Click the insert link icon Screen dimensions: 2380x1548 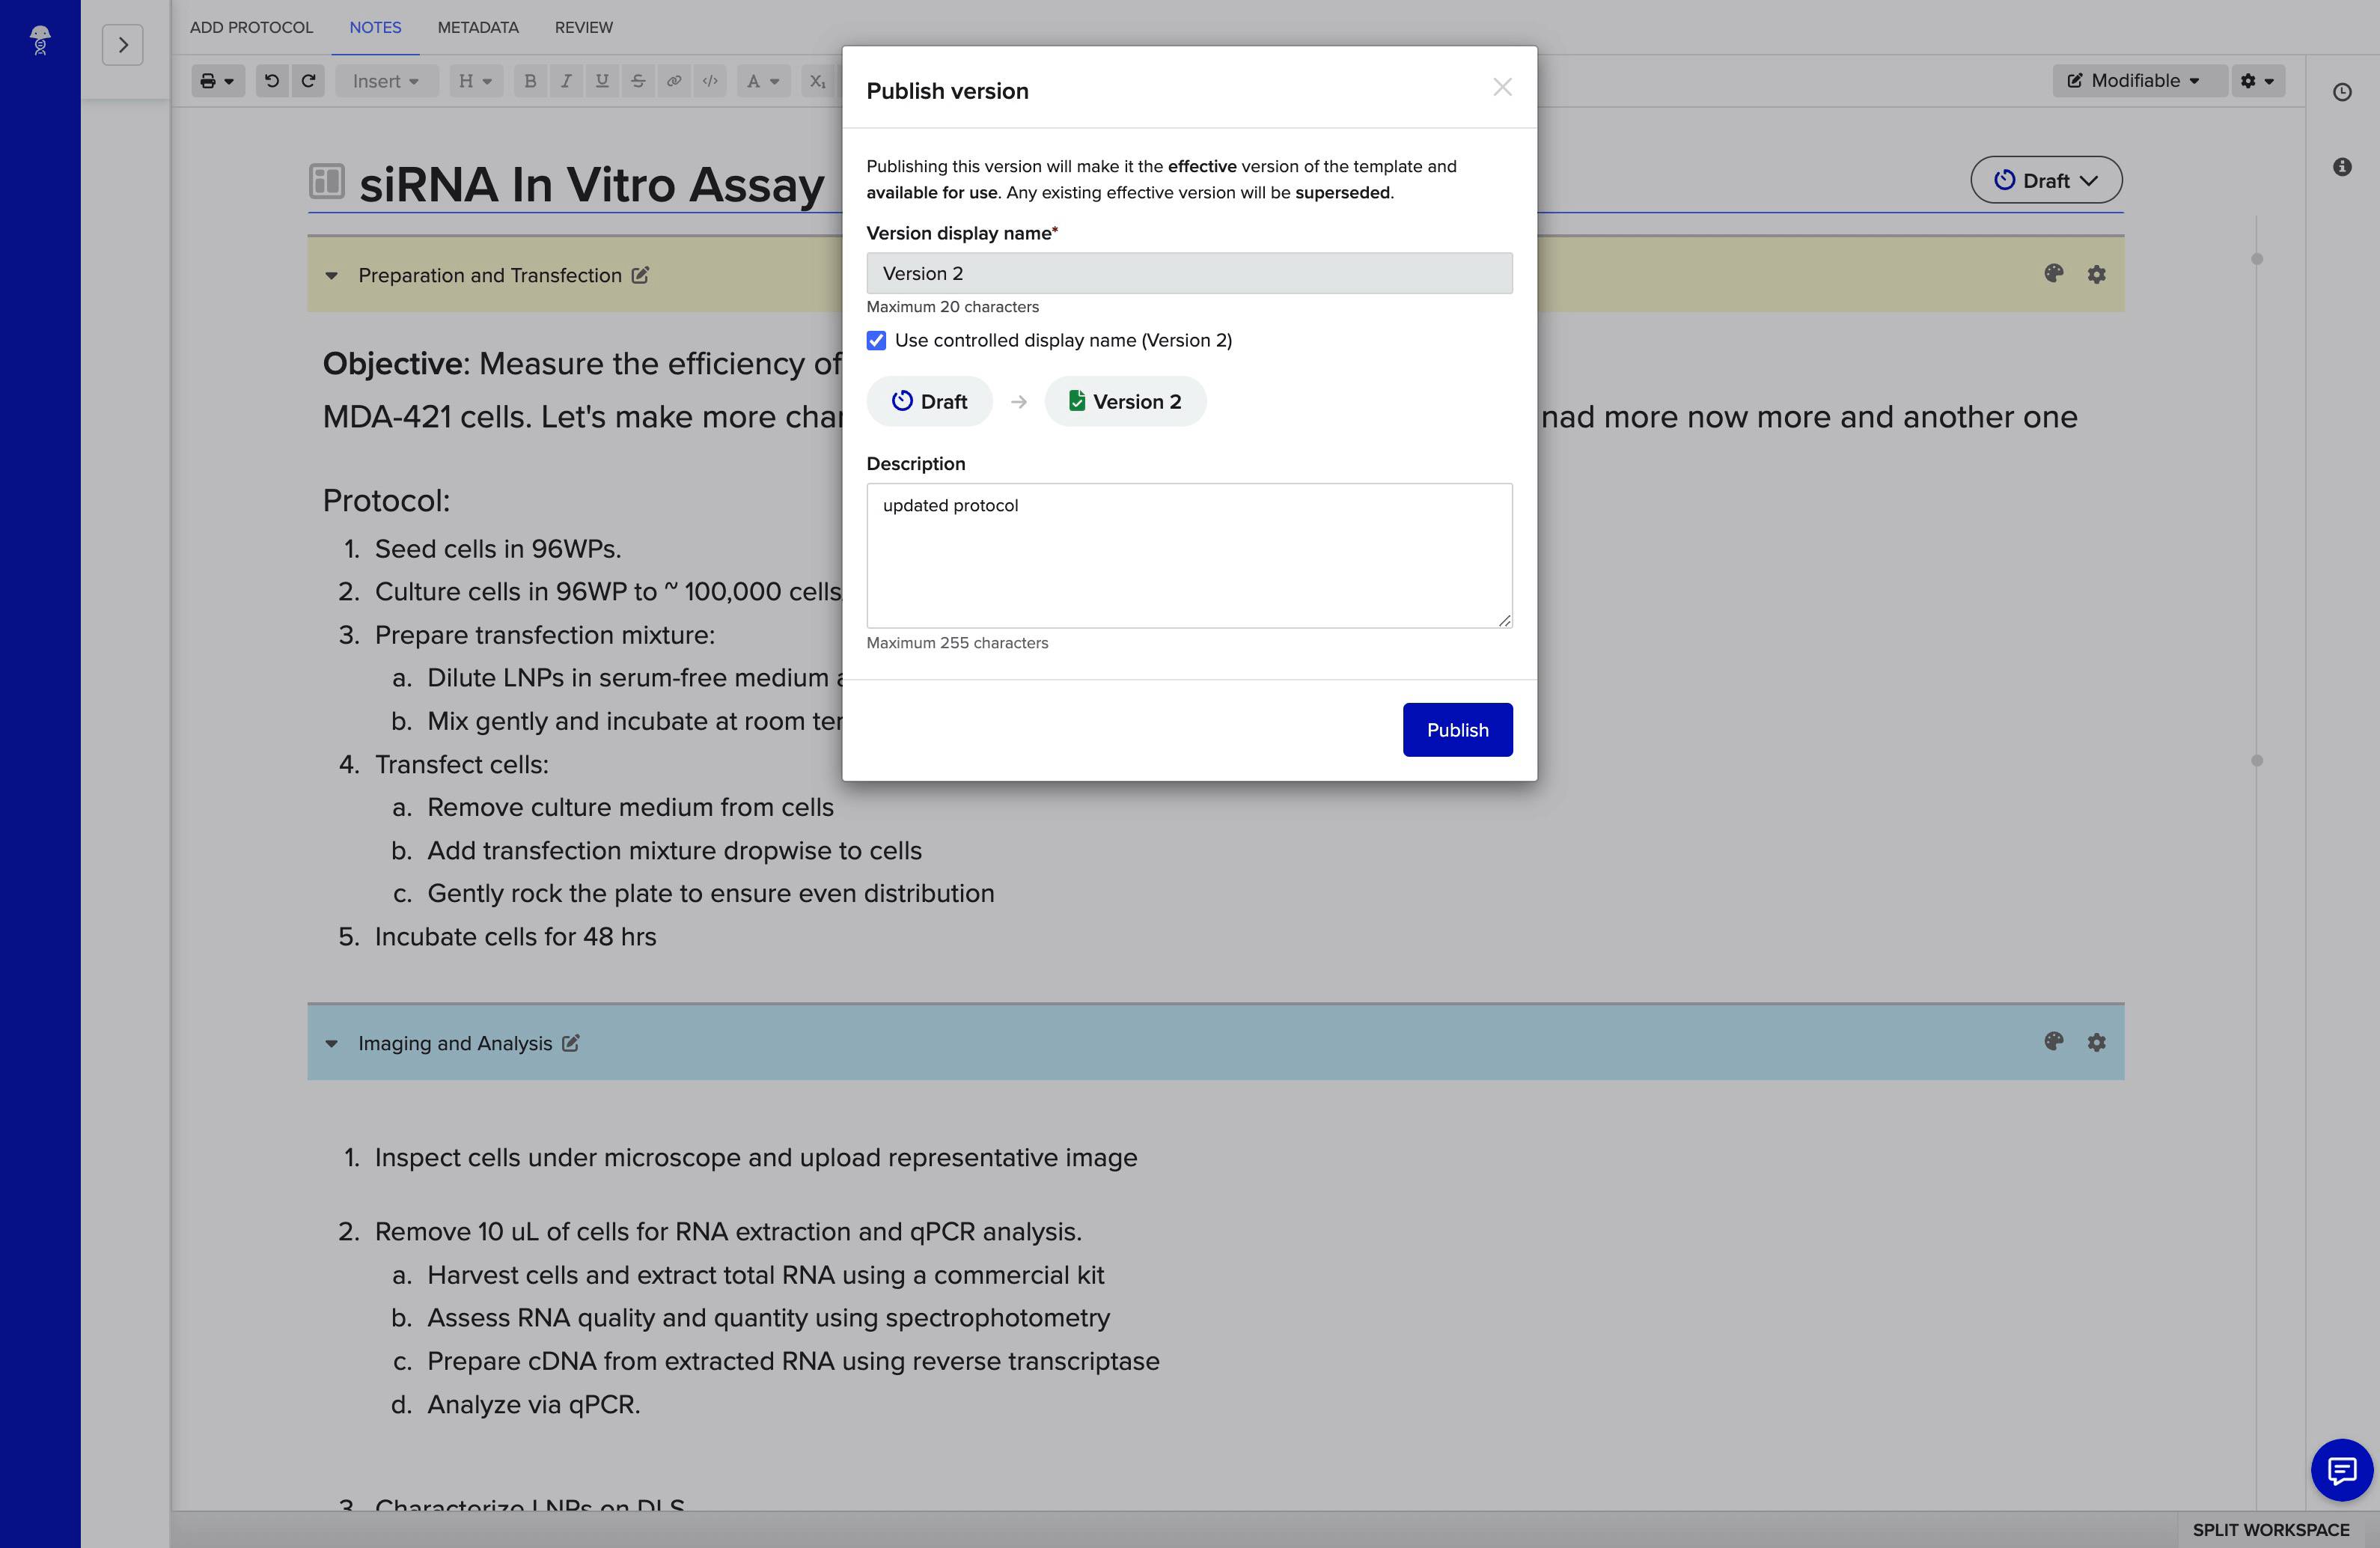tap(674, 81)
